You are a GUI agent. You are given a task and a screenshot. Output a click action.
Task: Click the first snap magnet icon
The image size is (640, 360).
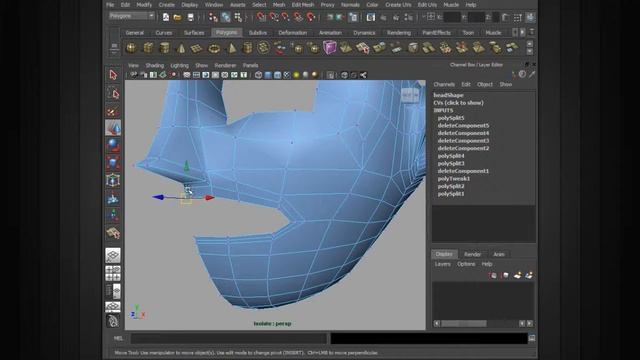[261, 17]
